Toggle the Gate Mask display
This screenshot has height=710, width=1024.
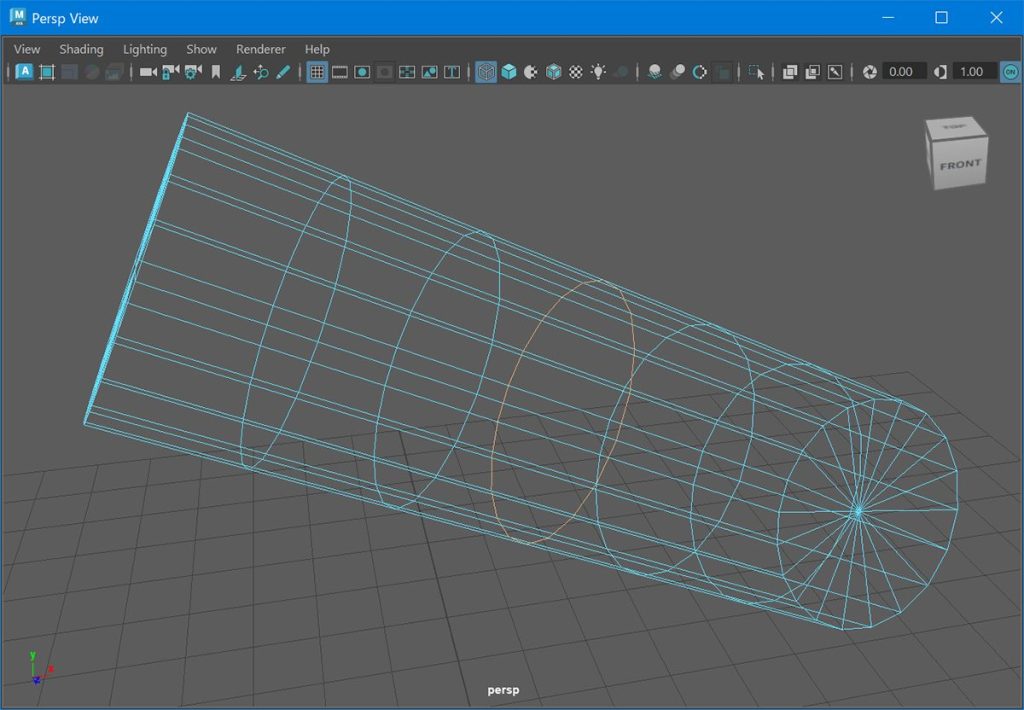point(385,72)
